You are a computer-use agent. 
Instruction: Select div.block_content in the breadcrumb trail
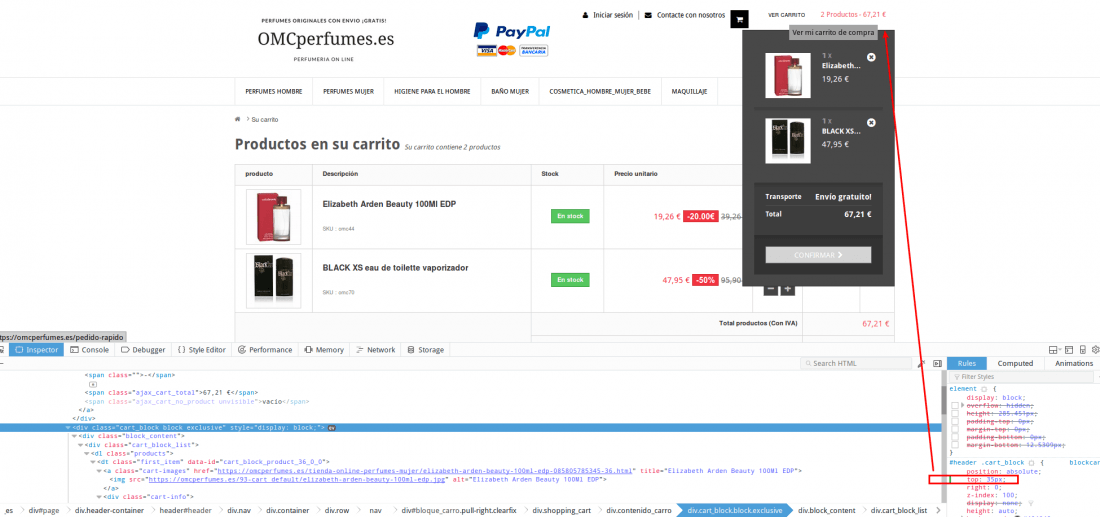(826, 510)
